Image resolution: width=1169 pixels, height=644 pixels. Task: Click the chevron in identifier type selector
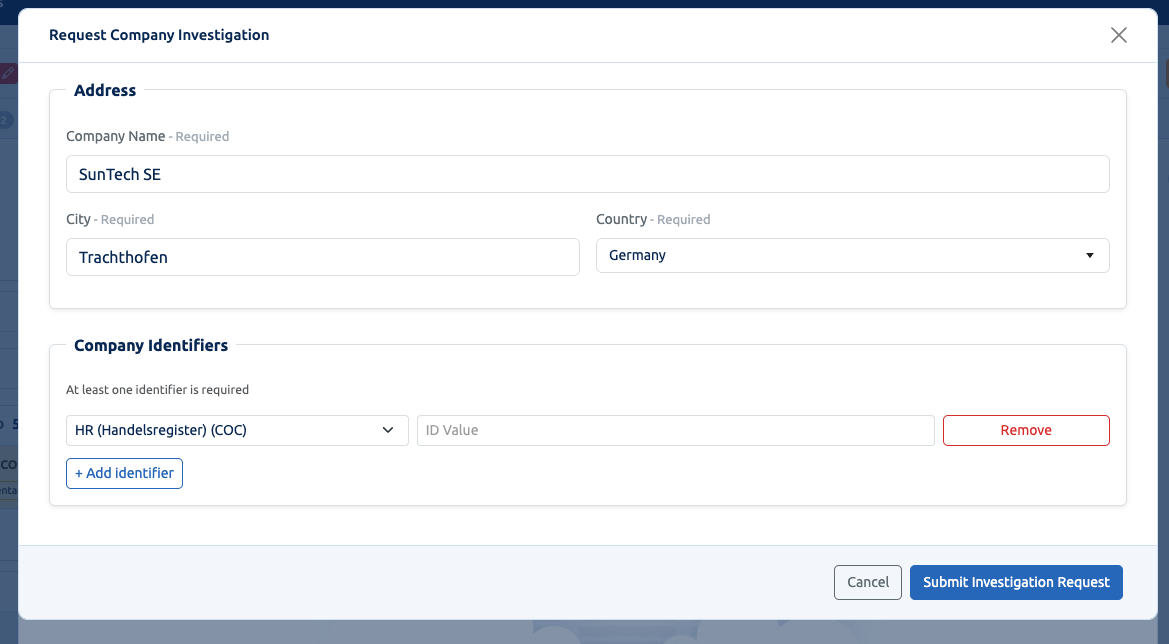click(x=388, y=430)
